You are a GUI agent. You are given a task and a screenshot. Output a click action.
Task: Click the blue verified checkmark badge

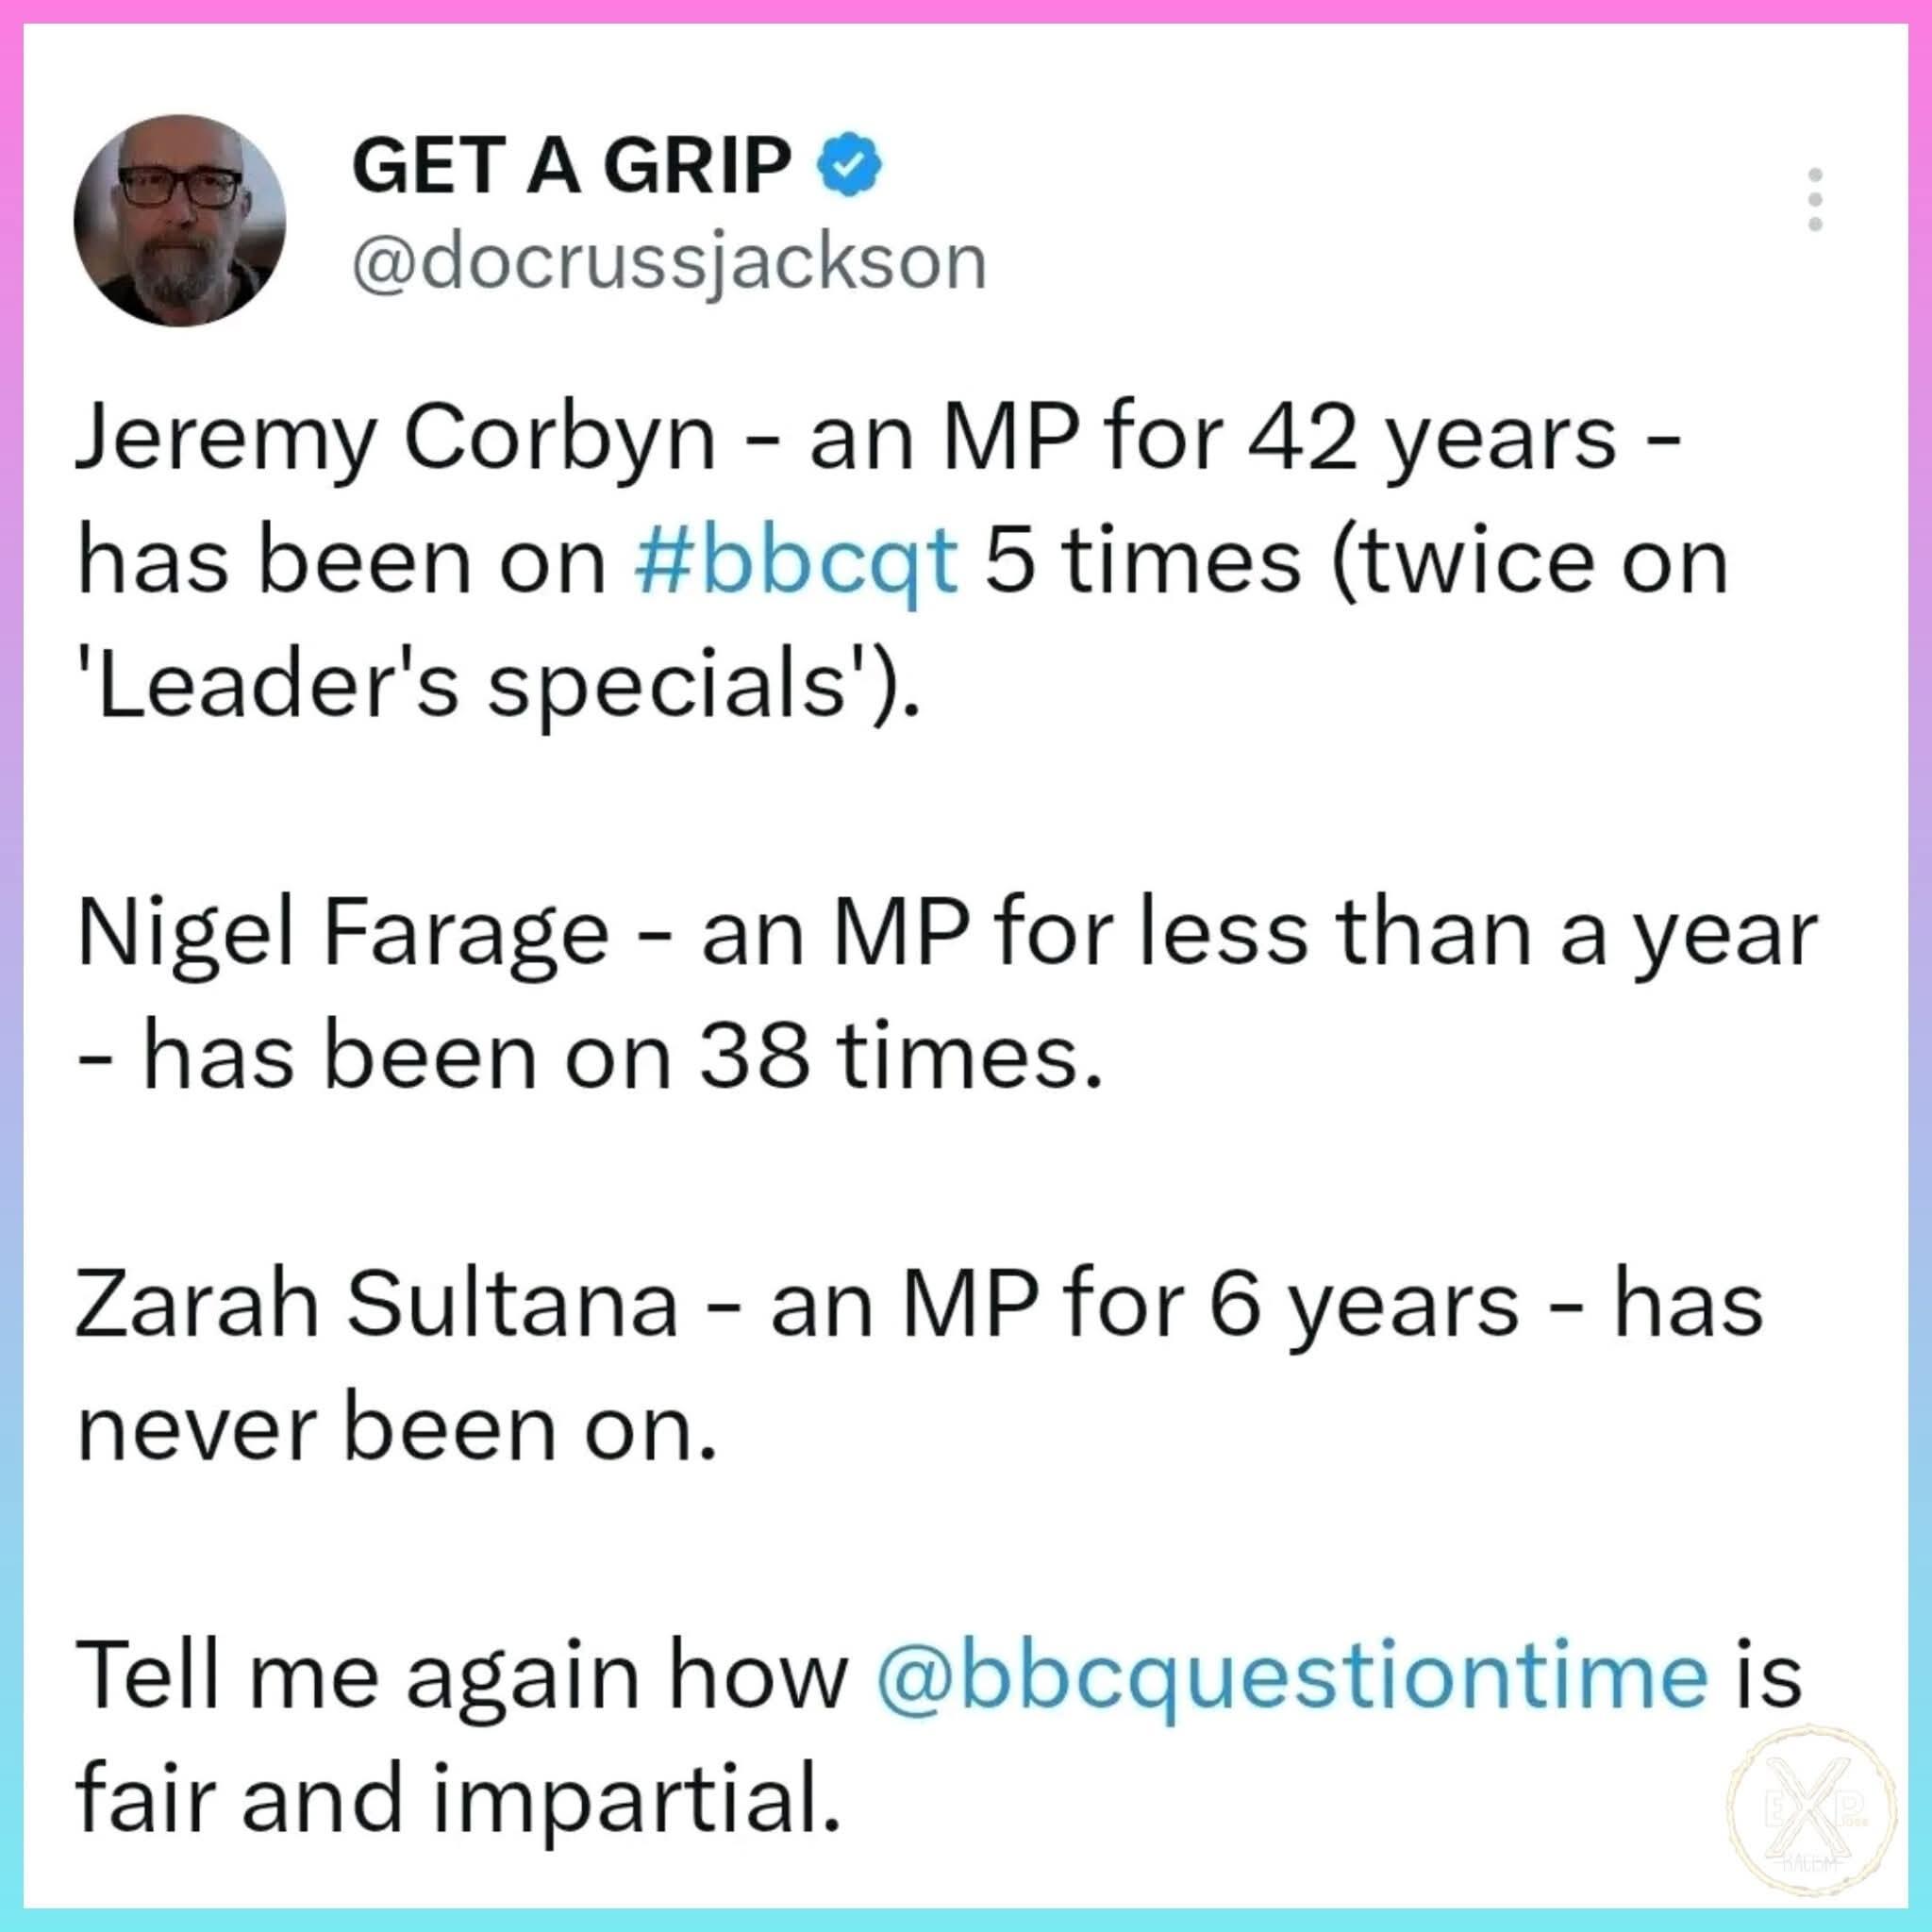click(x=850, y=165)
